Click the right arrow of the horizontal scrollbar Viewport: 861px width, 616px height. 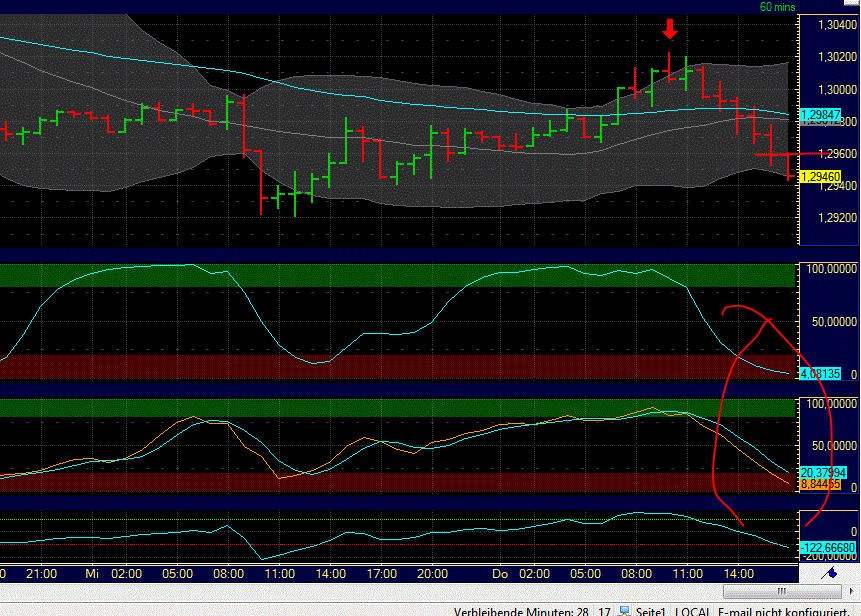851,590
